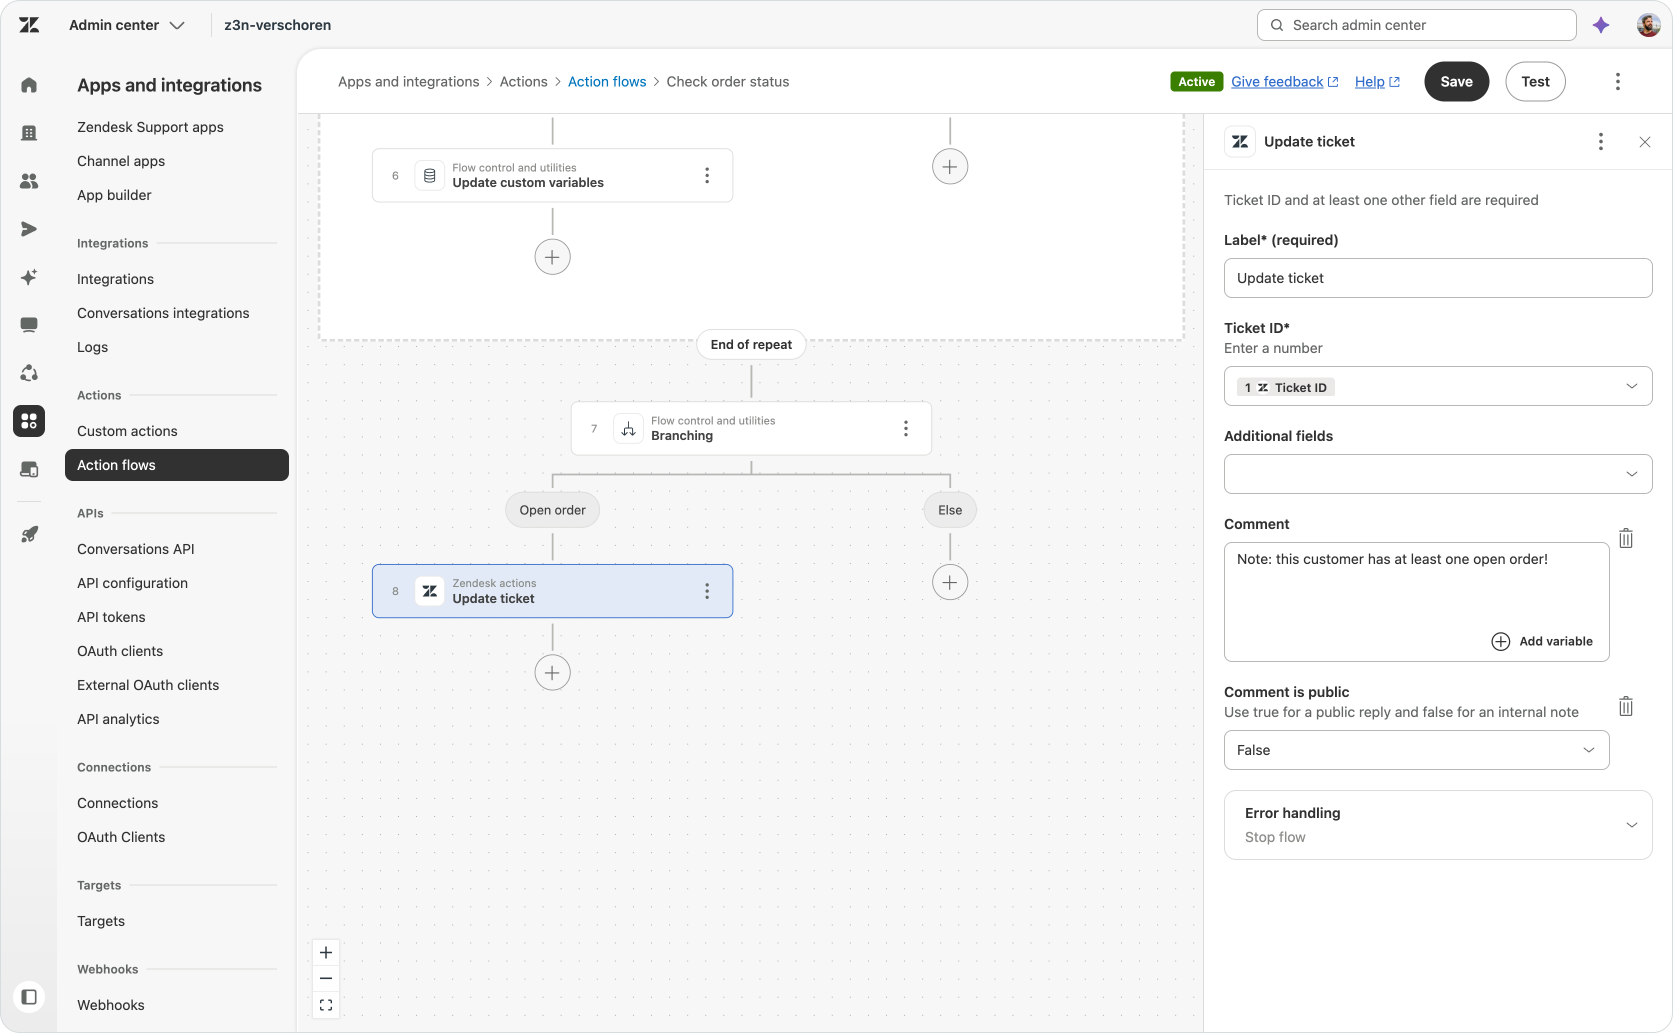Open Conversations integrations page

click(x=163, y=313)
